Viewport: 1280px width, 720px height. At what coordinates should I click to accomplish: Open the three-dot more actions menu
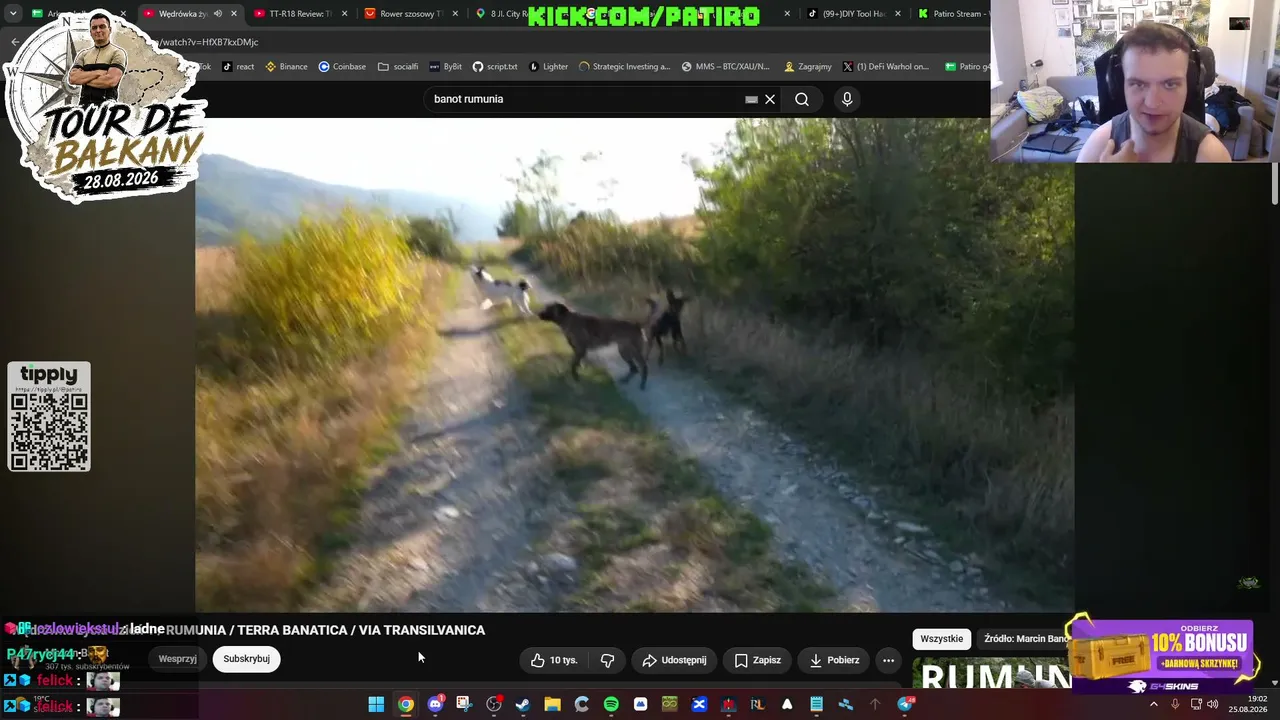click(x=888, y=660)
